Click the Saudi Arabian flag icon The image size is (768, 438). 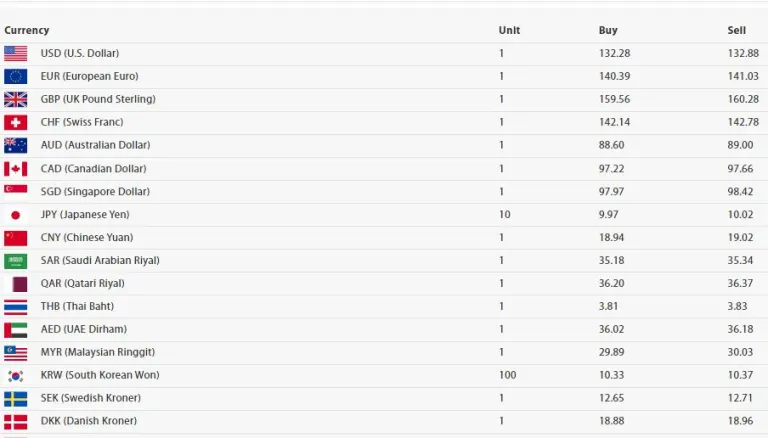point(16,260)
